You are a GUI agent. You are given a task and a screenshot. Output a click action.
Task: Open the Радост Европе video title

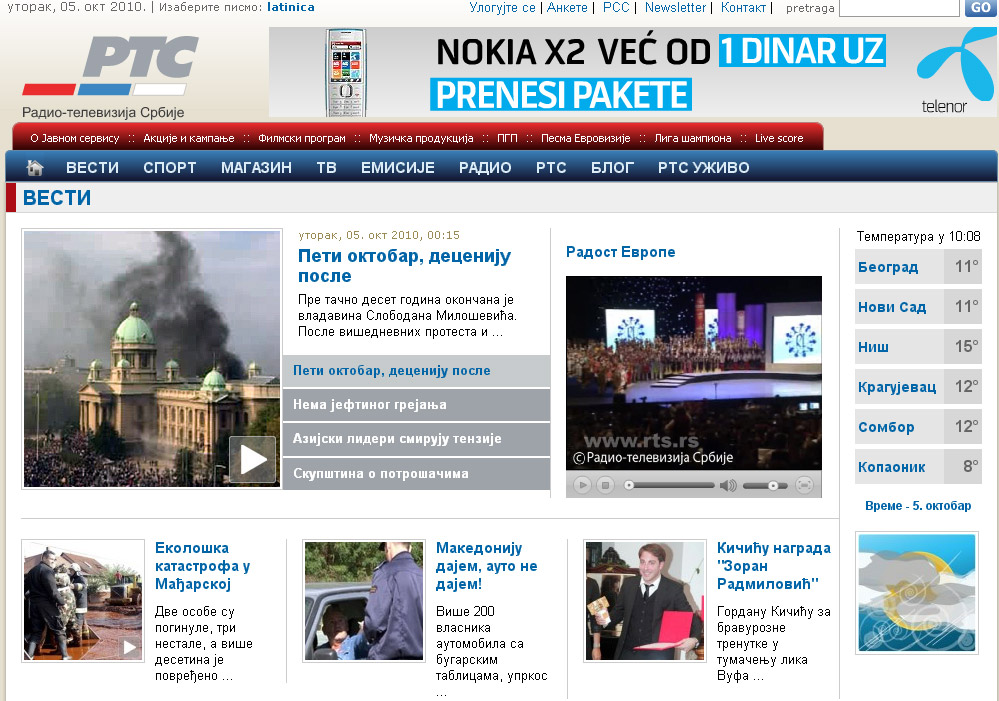click(x=621, y=252)
